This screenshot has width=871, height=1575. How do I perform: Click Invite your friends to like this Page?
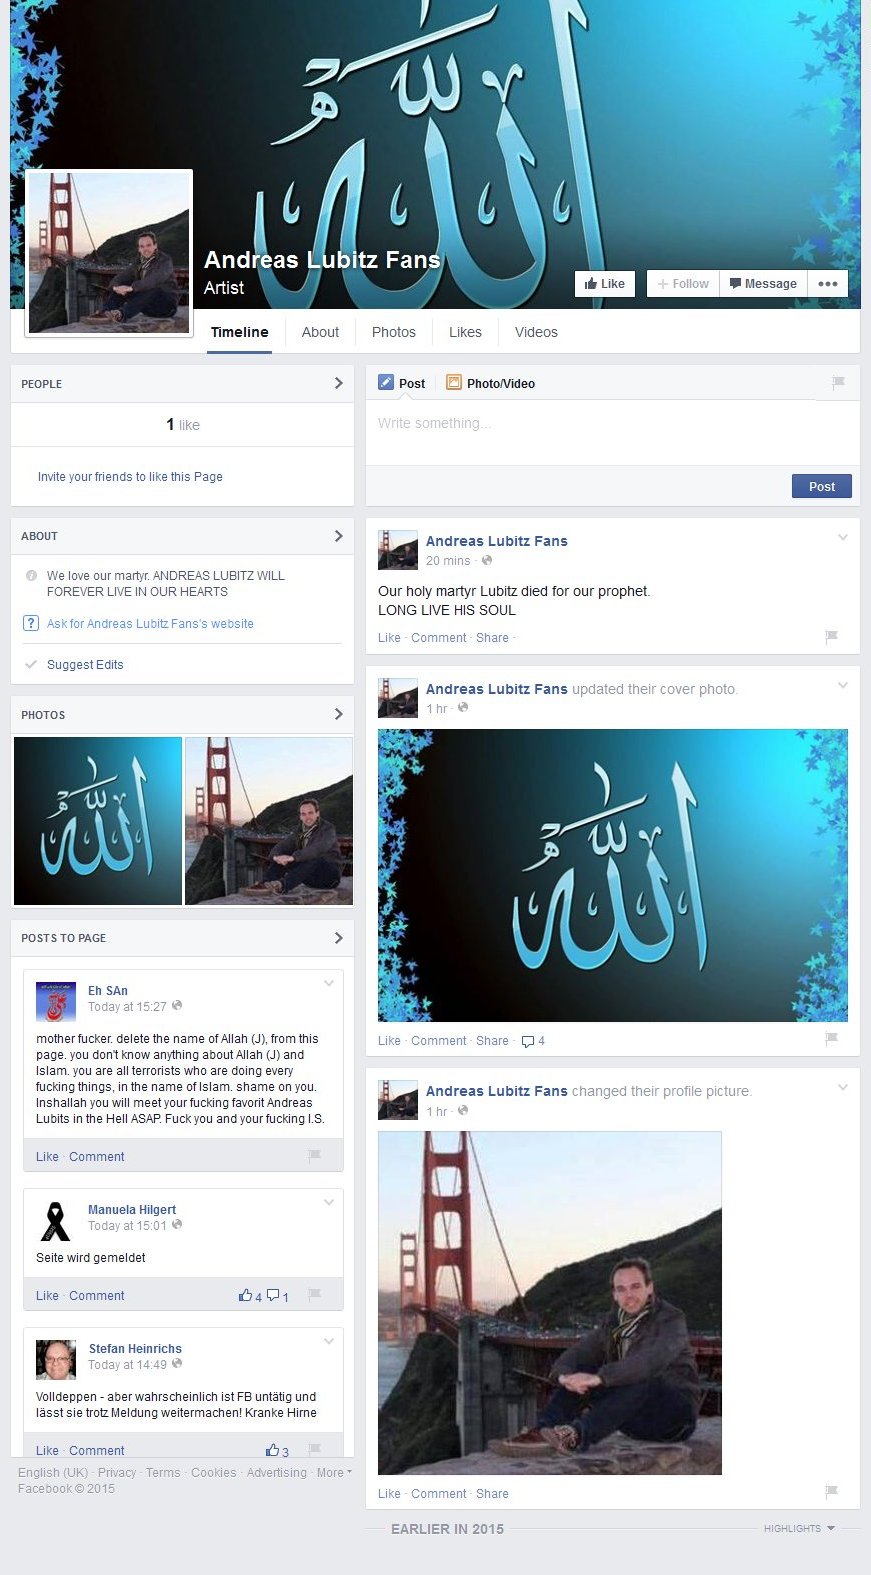coord(130,477)
